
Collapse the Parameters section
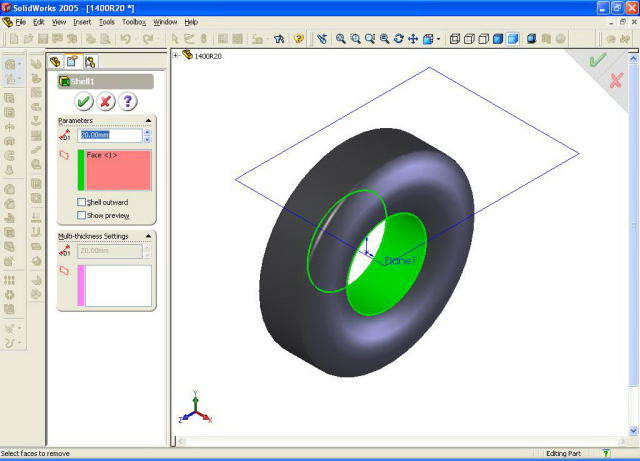[148, 121]
